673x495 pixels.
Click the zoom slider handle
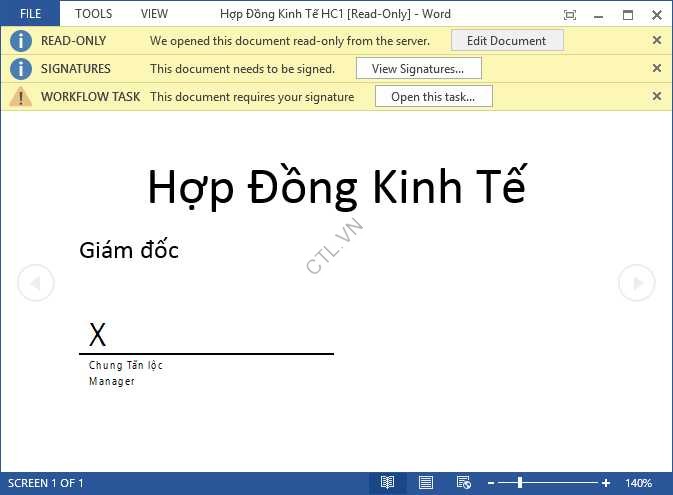pyautogui.click(x=520, y=483)
